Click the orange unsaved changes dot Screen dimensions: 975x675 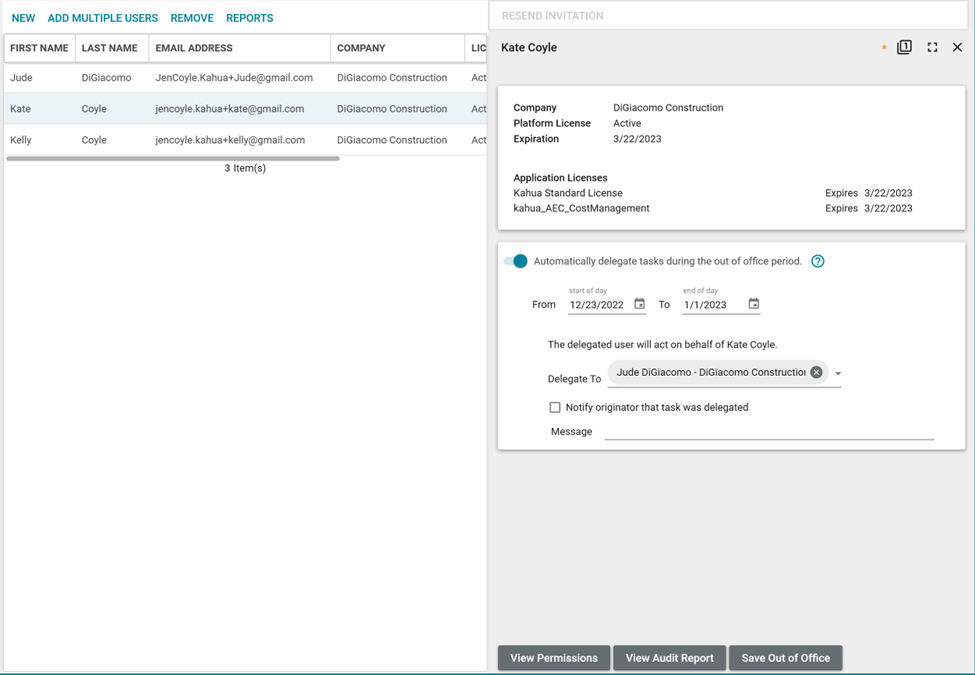click(x=884, y=48)
